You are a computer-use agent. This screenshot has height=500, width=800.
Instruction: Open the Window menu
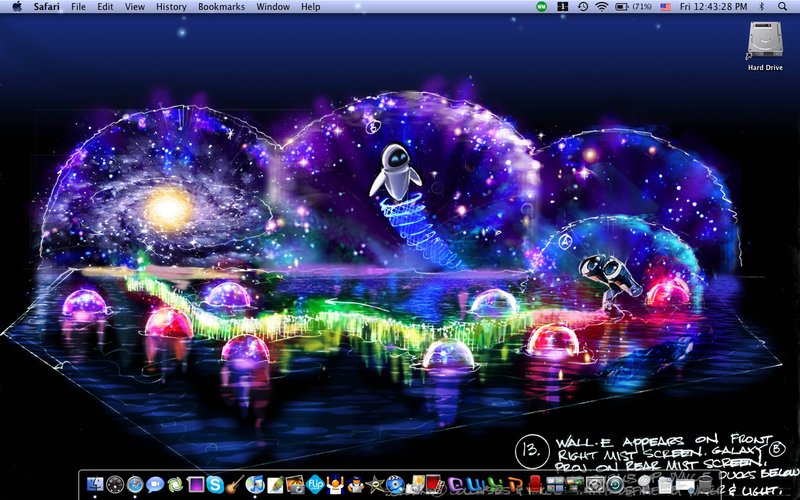(273, 7)
